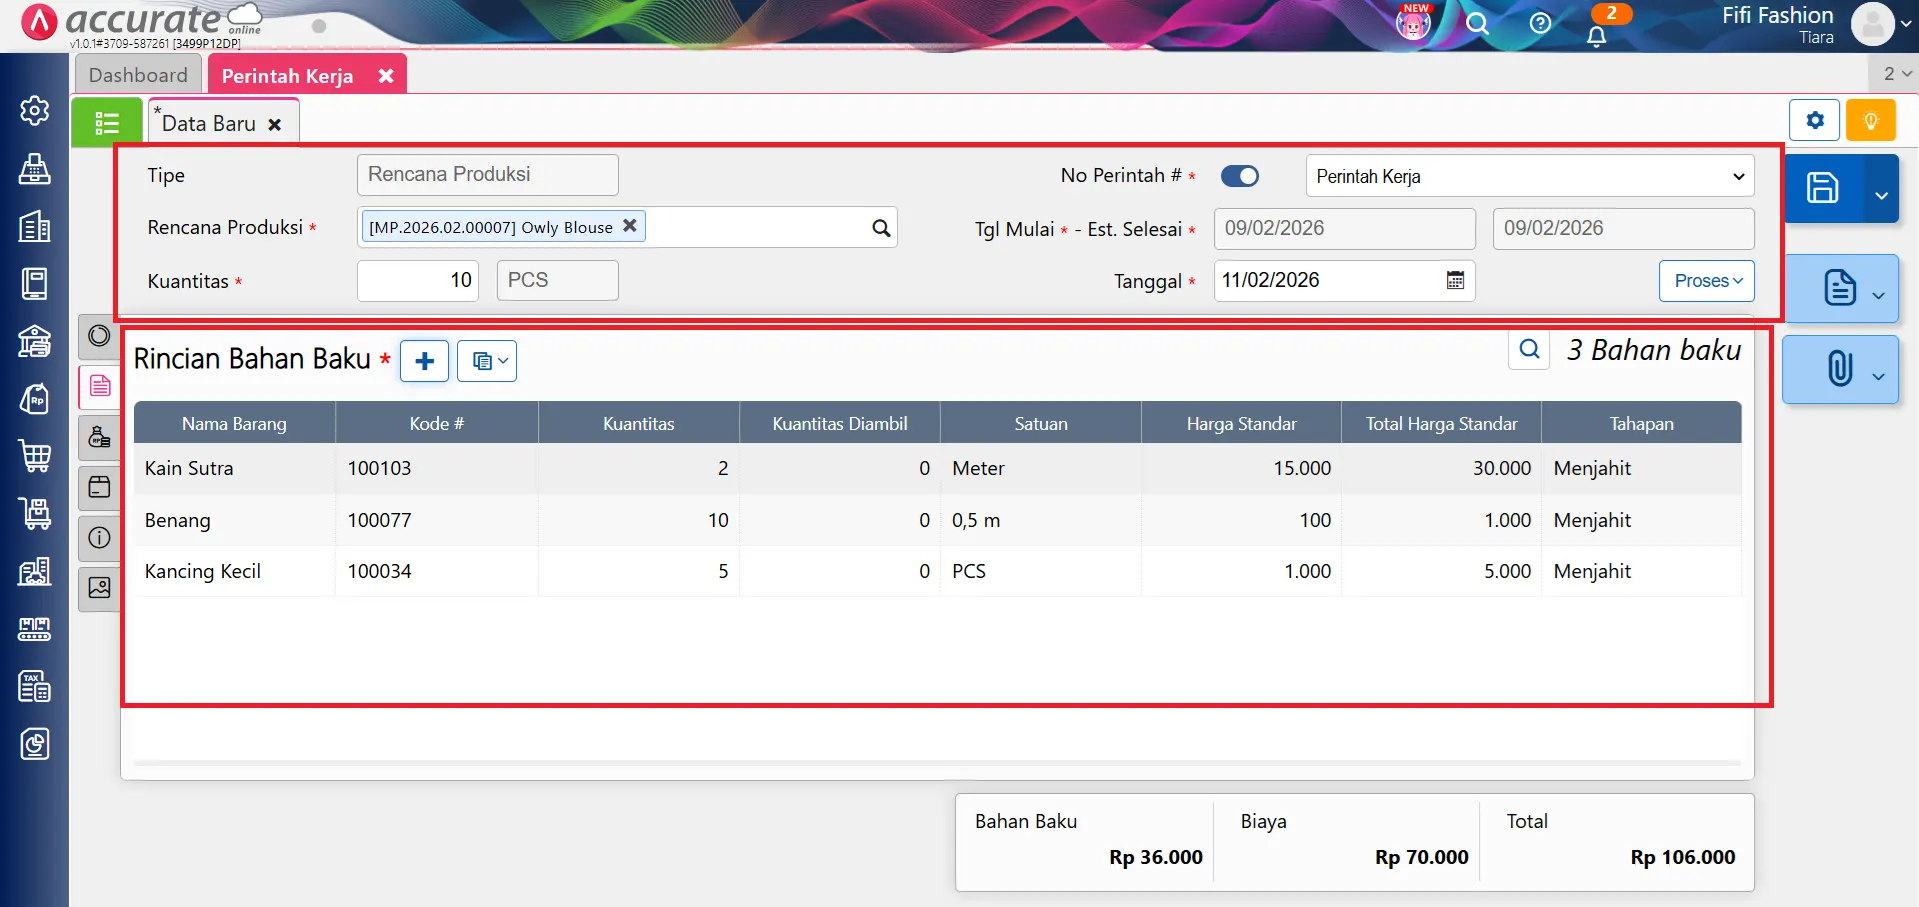Click the paperclip attachment icon
1919x907 pixels.
pos(1839,369)
